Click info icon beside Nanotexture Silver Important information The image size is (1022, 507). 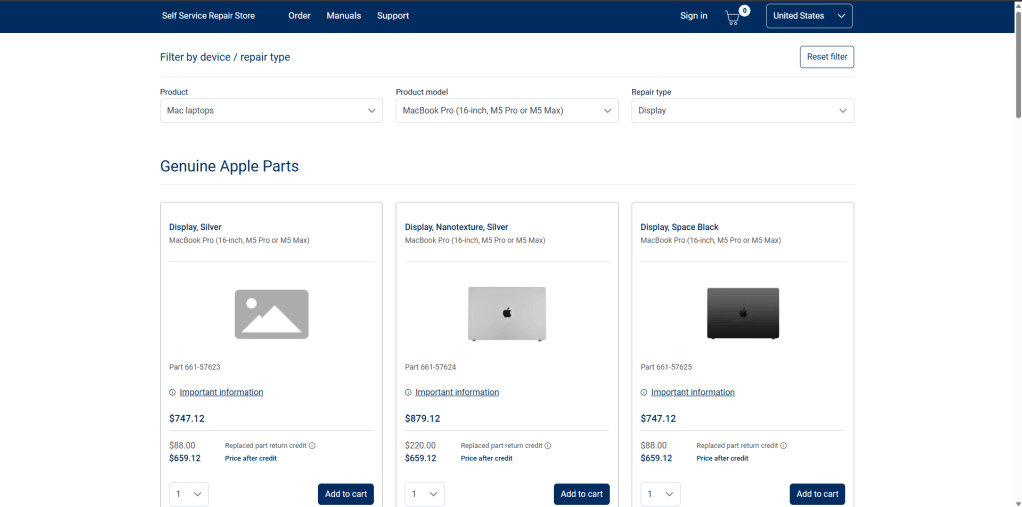(408, 393)
